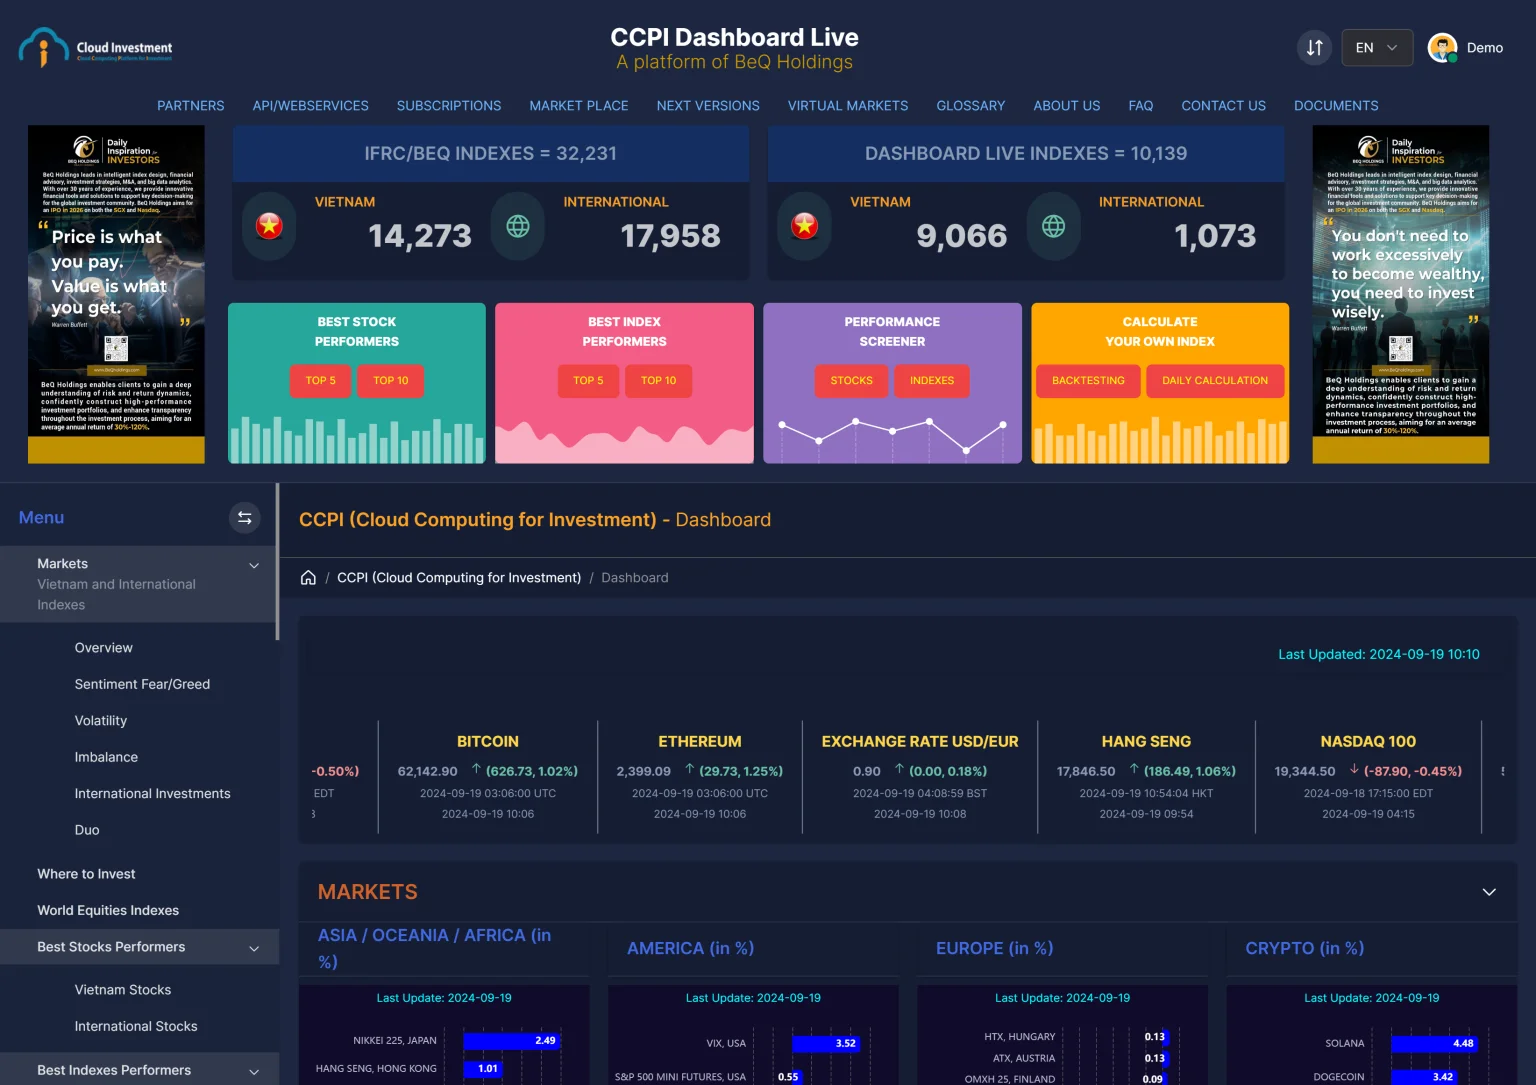The width and height of the screenshot is (1536, 1085).
Task: Select Sentiment Fear/Greed in sidebar
Action: click(142, 684)
